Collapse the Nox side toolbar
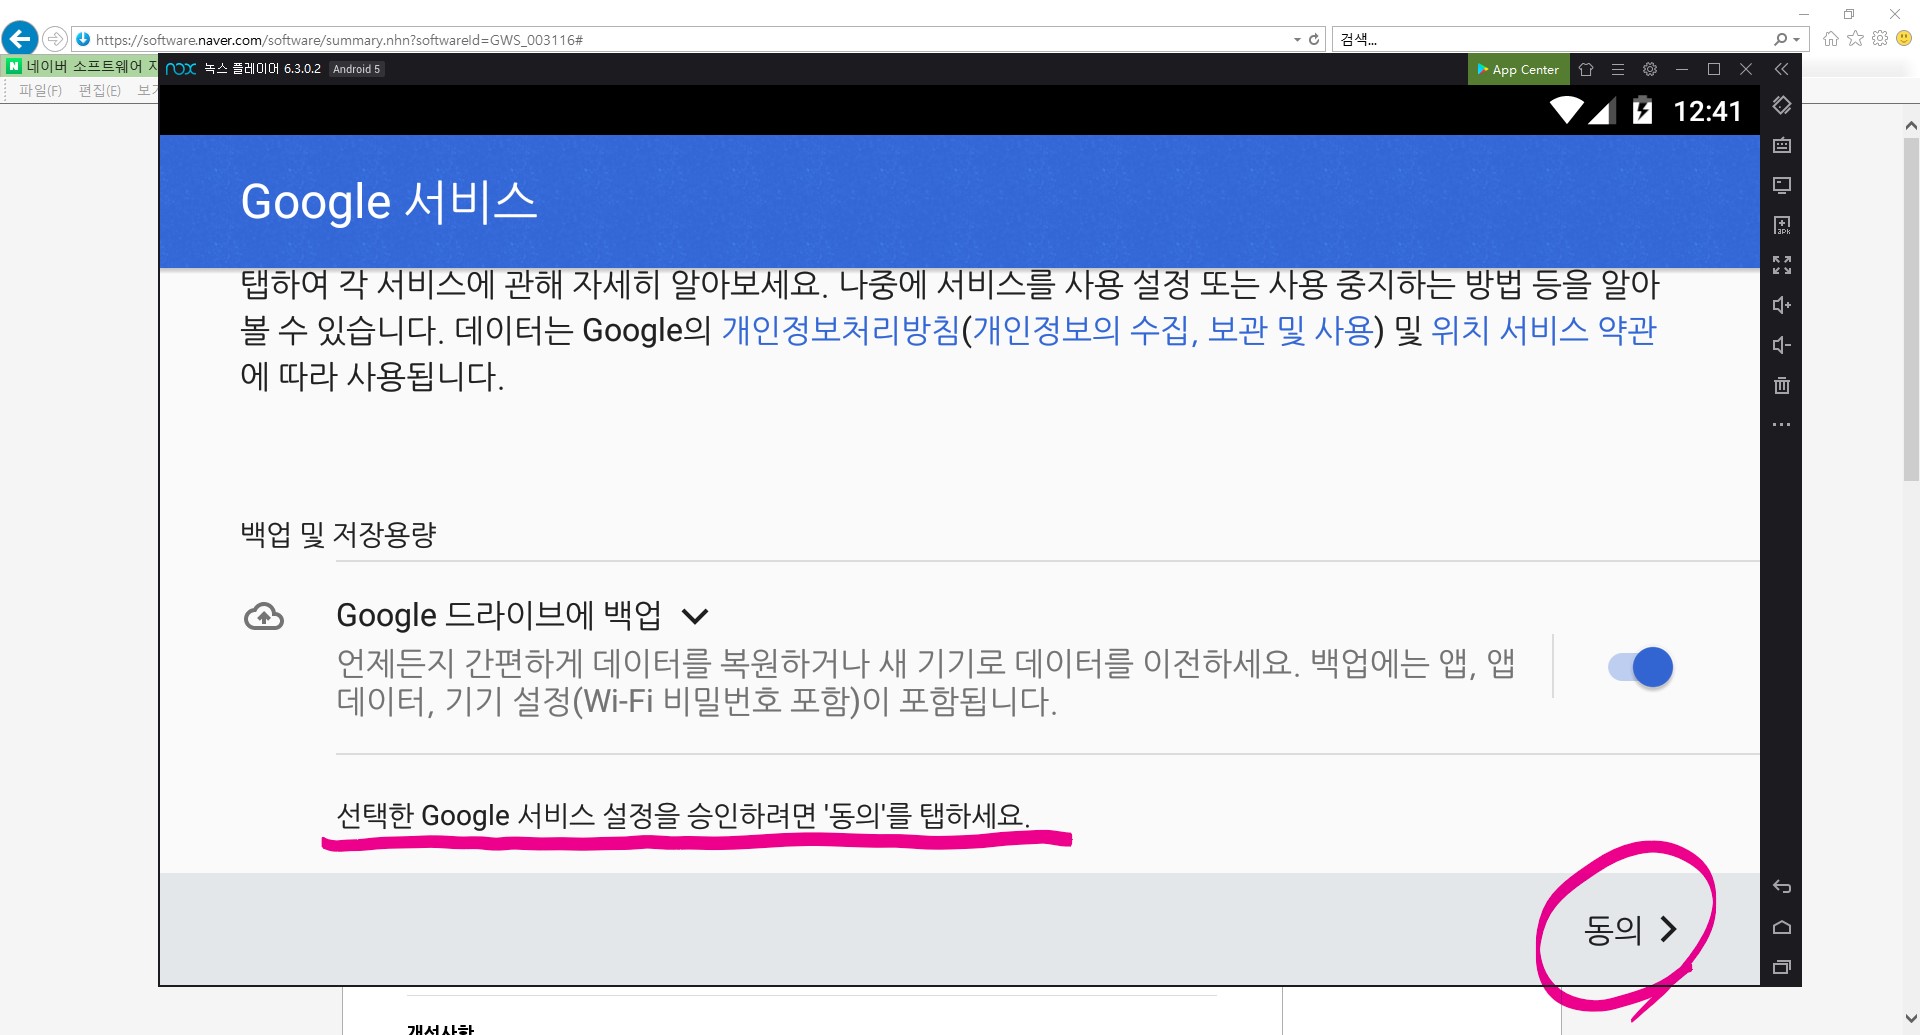 (1781, 69)
